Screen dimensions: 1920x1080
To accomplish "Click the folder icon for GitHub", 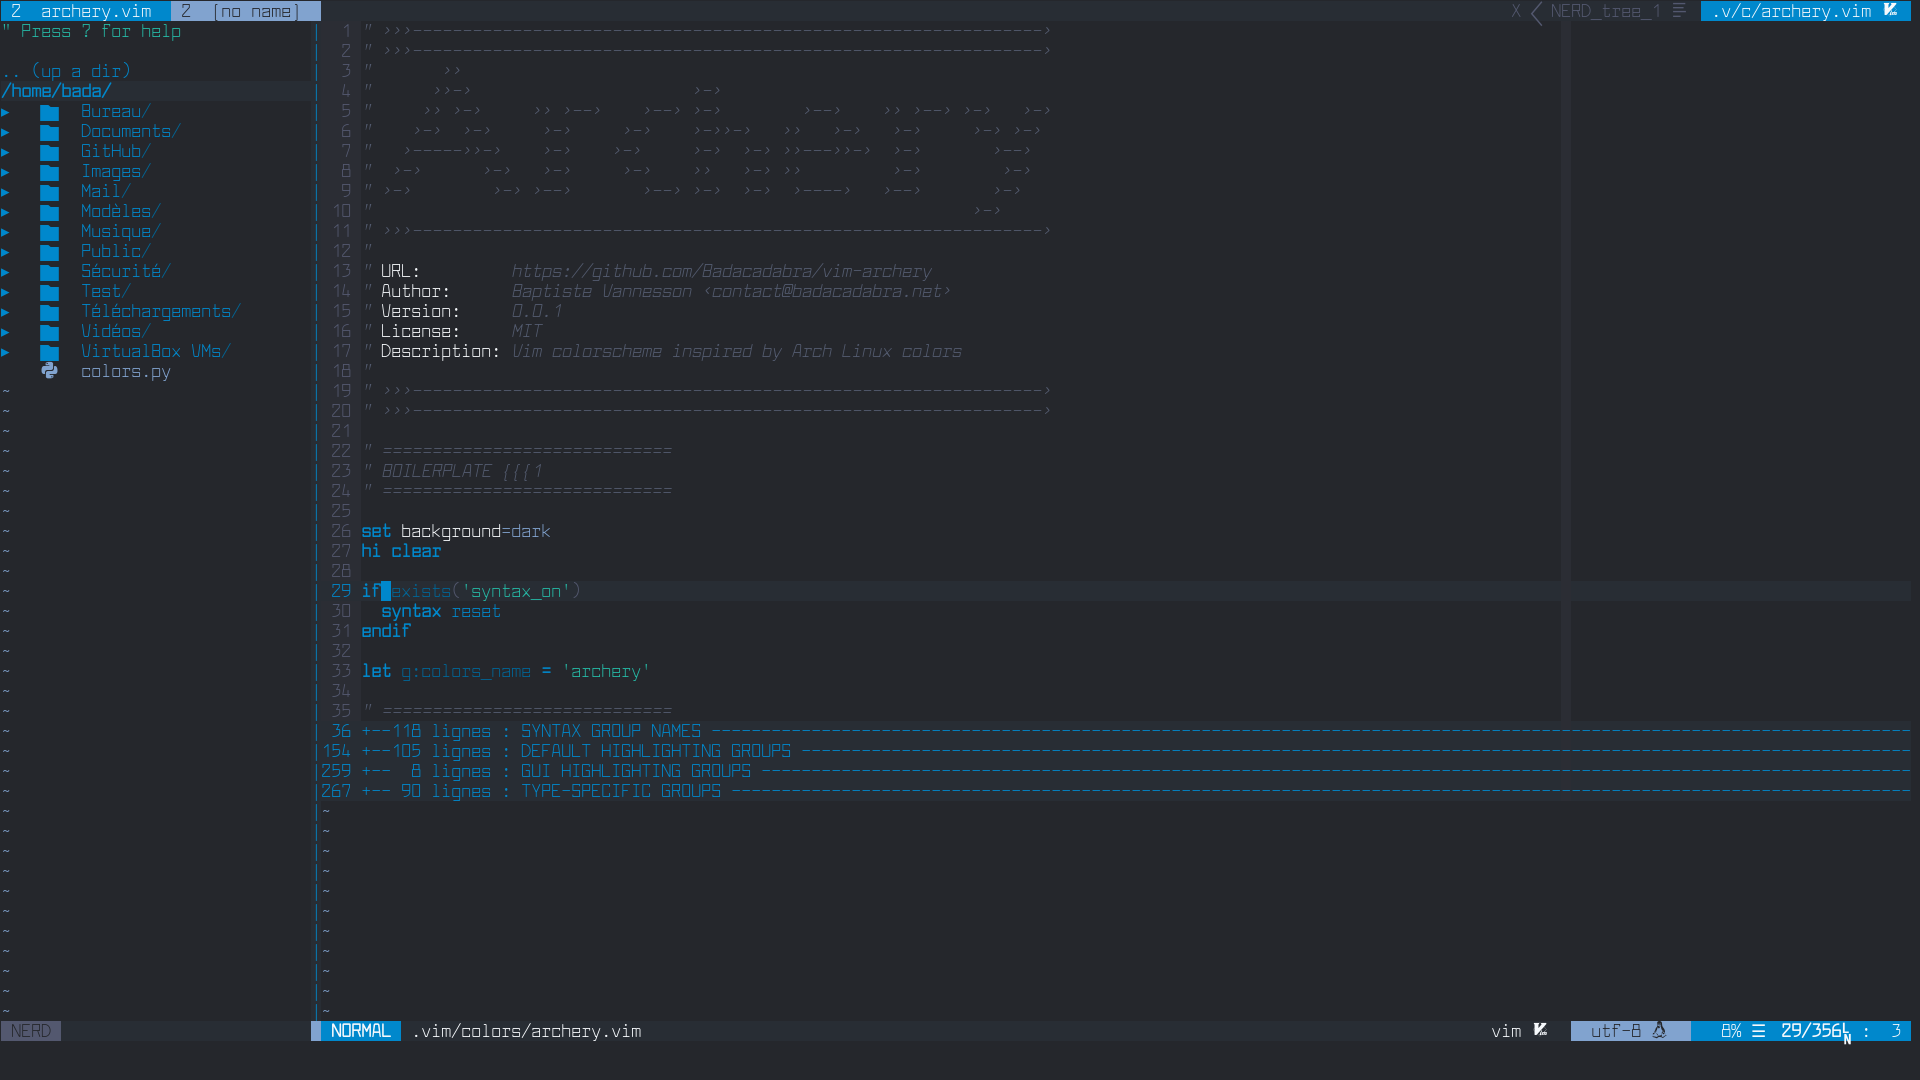I will coord(49,152).
